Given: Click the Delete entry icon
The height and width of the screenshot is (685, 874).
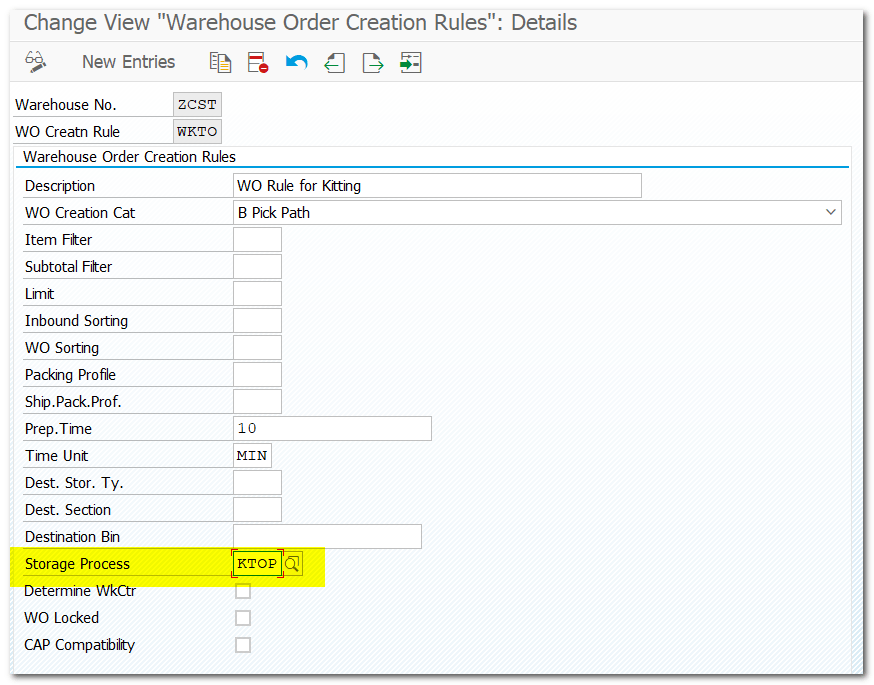Looking at the screenshot, I should click(x=258, y=62).
